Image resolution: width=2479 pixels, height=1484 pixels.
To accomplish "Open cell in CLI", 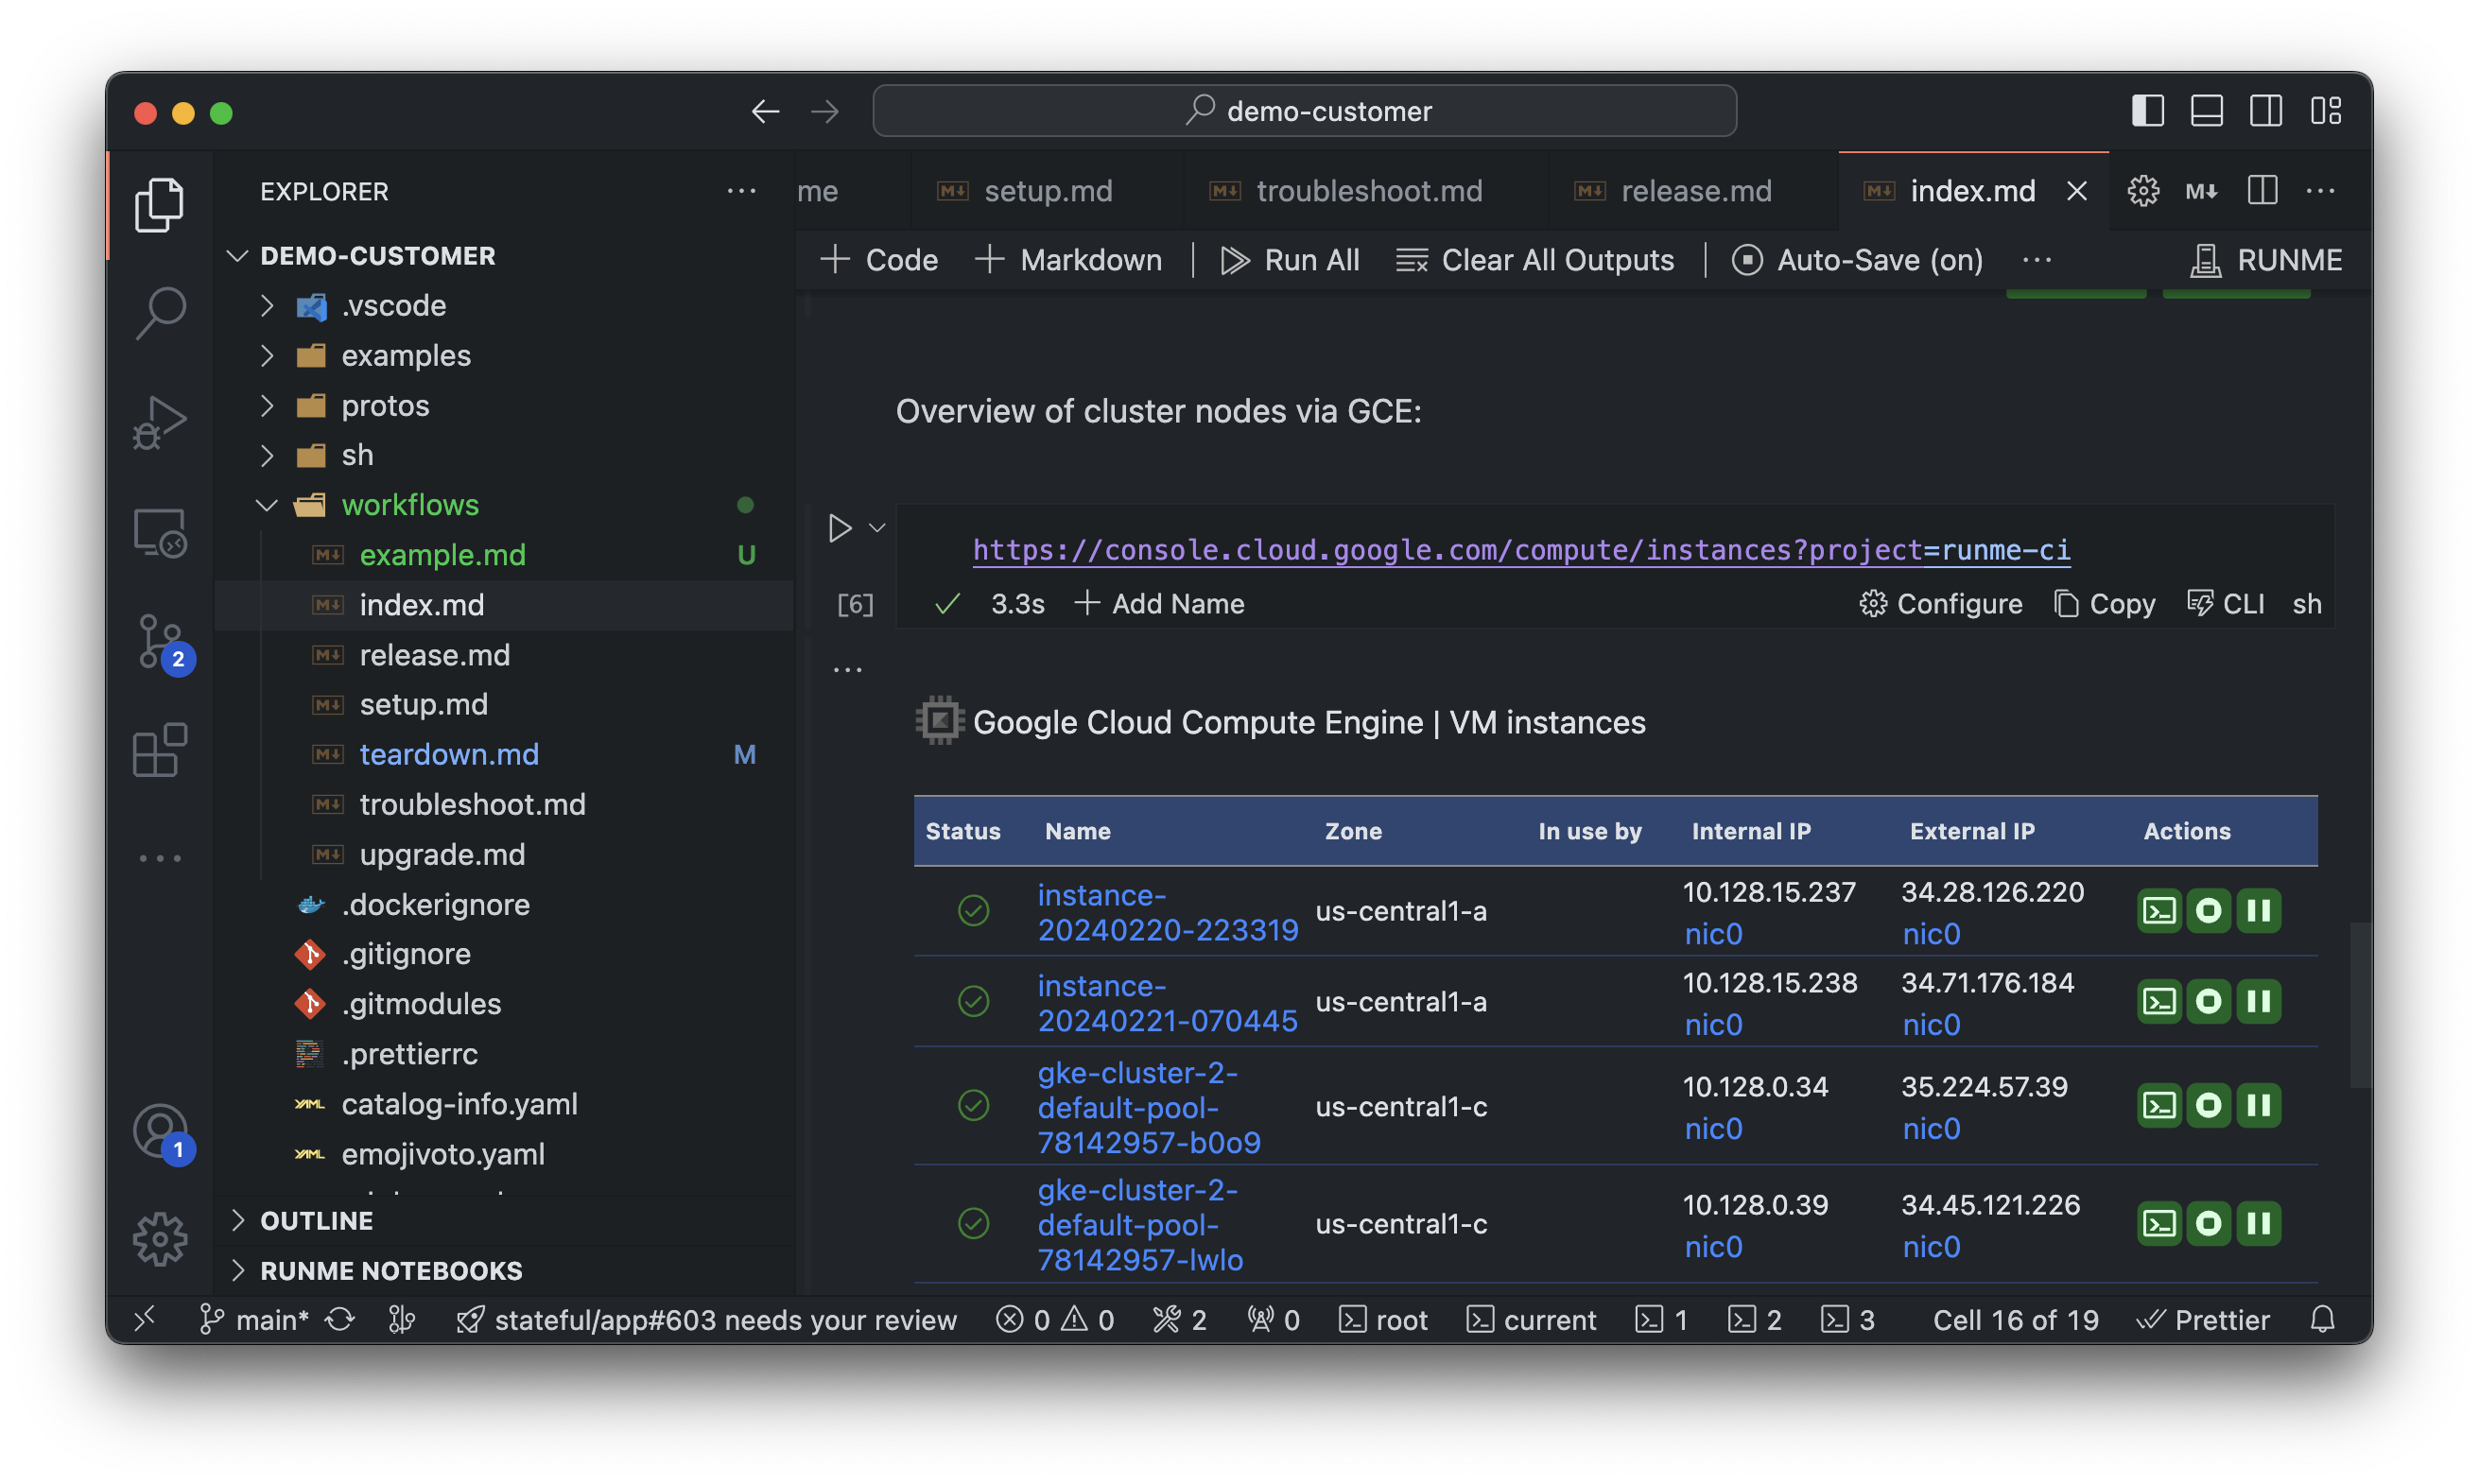I will pyautogui.click(x=2225, y=604).
